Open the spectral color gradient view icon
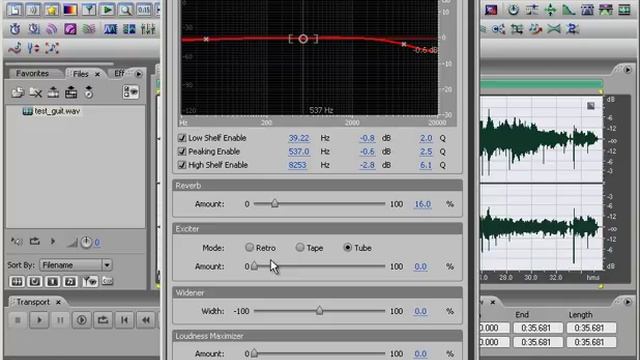640x360 pixels. (70, 10)
